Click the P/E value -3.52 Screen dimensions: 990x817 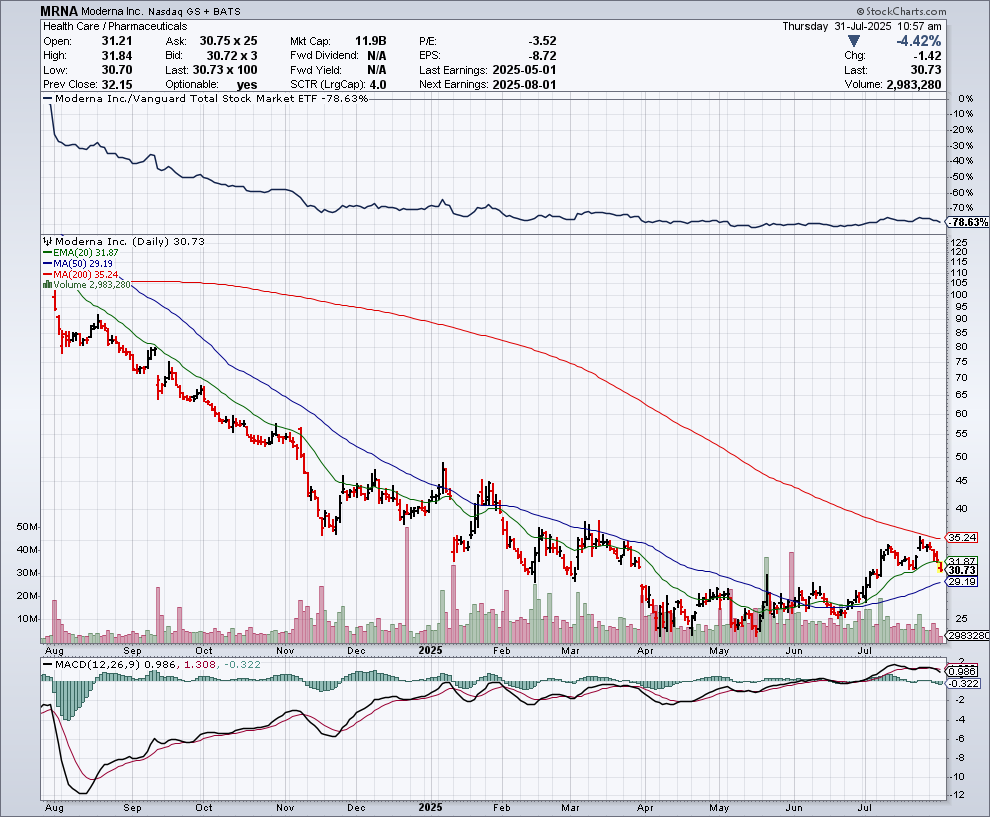542,41
